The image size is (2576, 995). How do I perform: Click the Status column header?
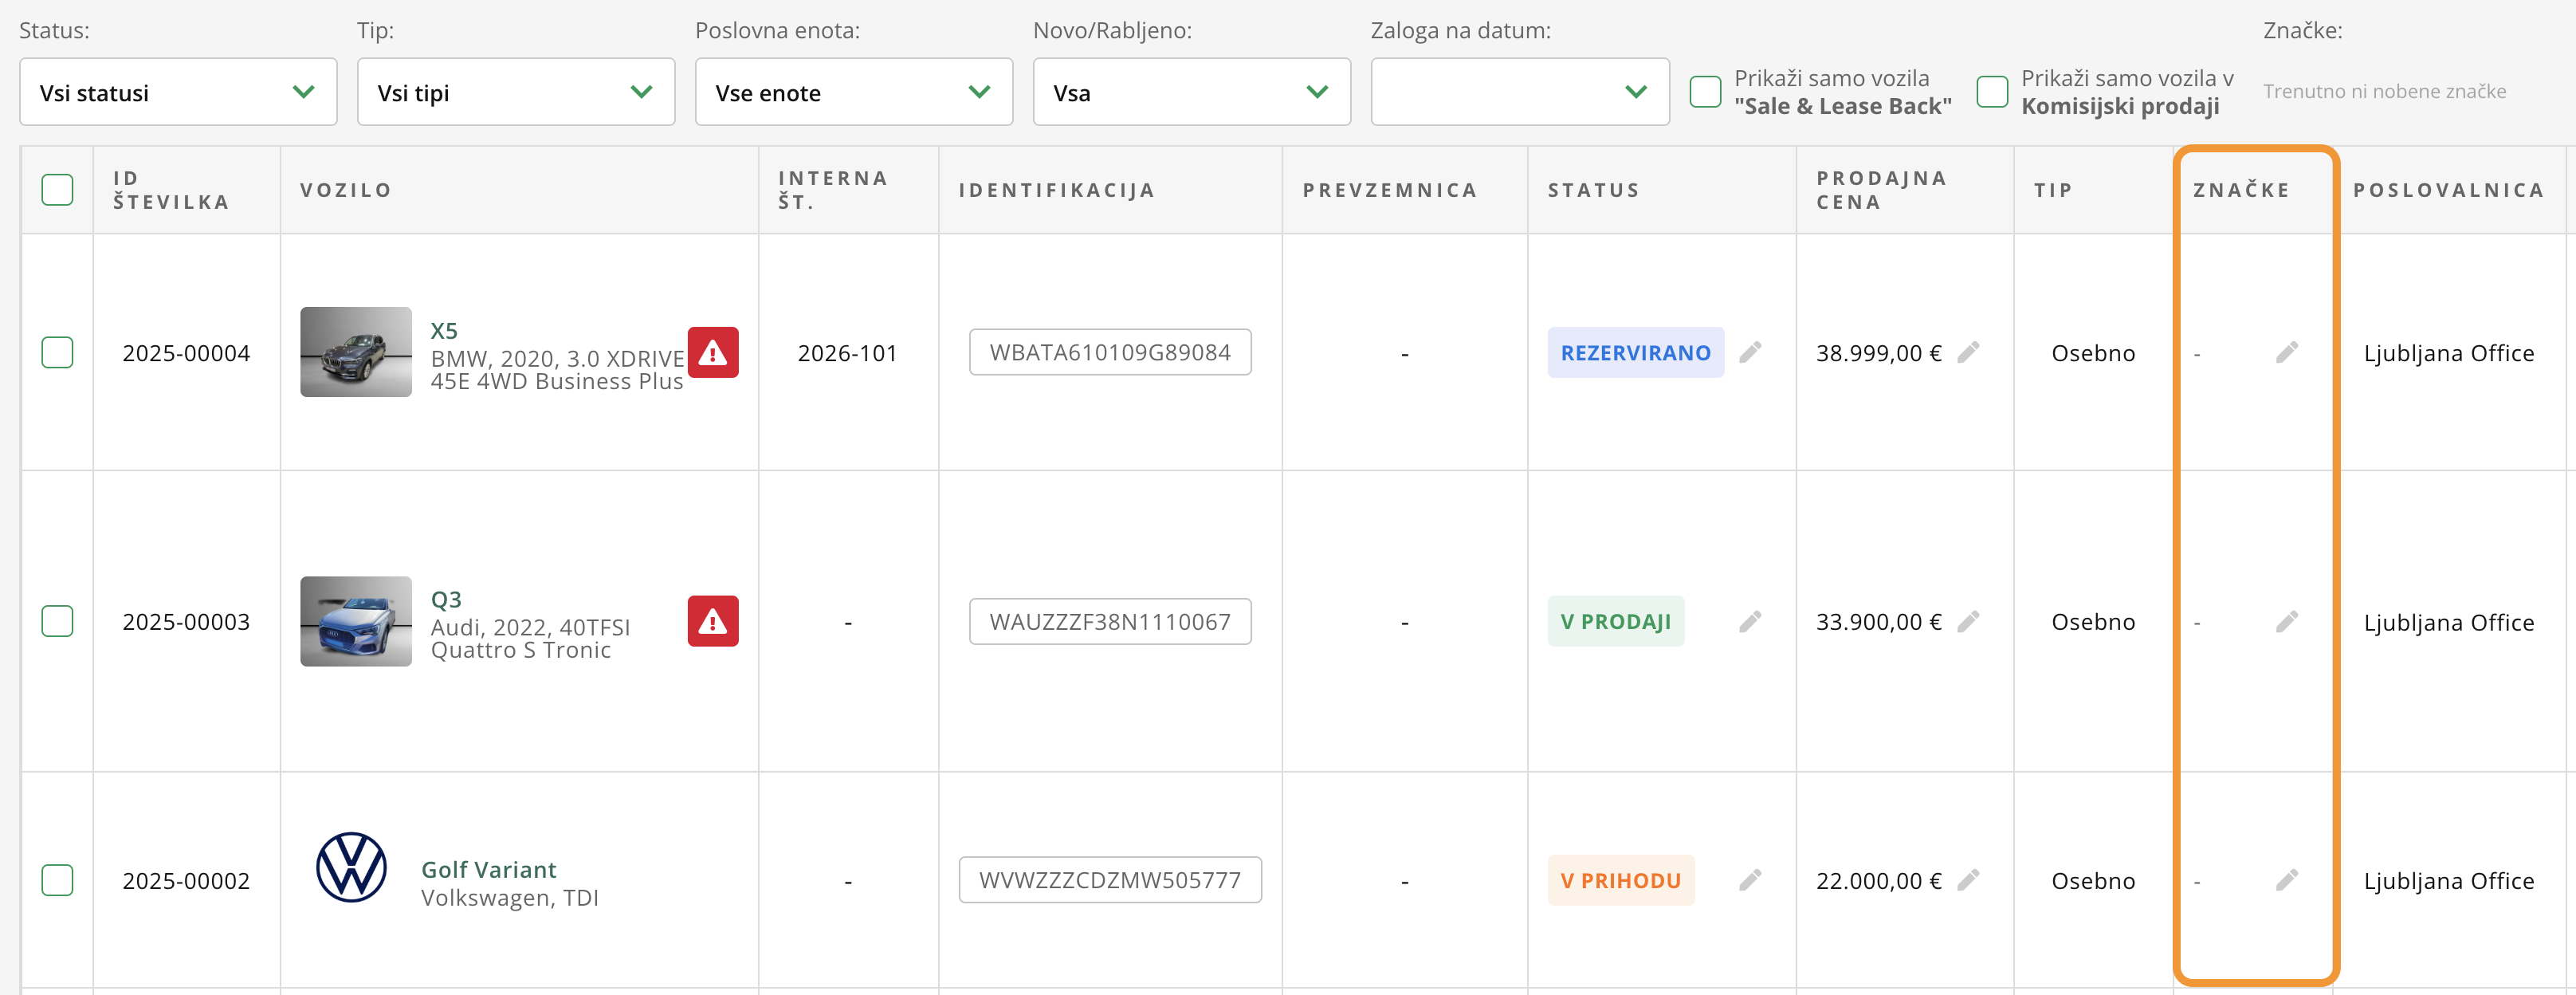click(1593, 190)
